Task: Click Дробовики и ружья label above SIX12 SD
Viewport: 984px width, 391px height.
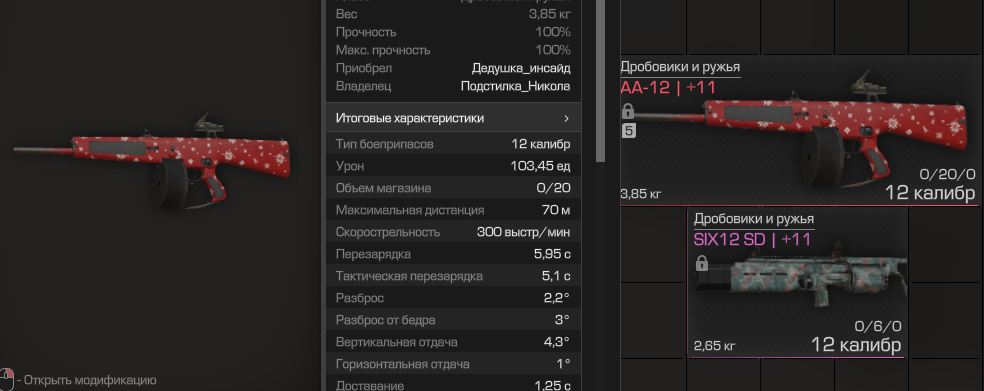Action: pos(754,219)
